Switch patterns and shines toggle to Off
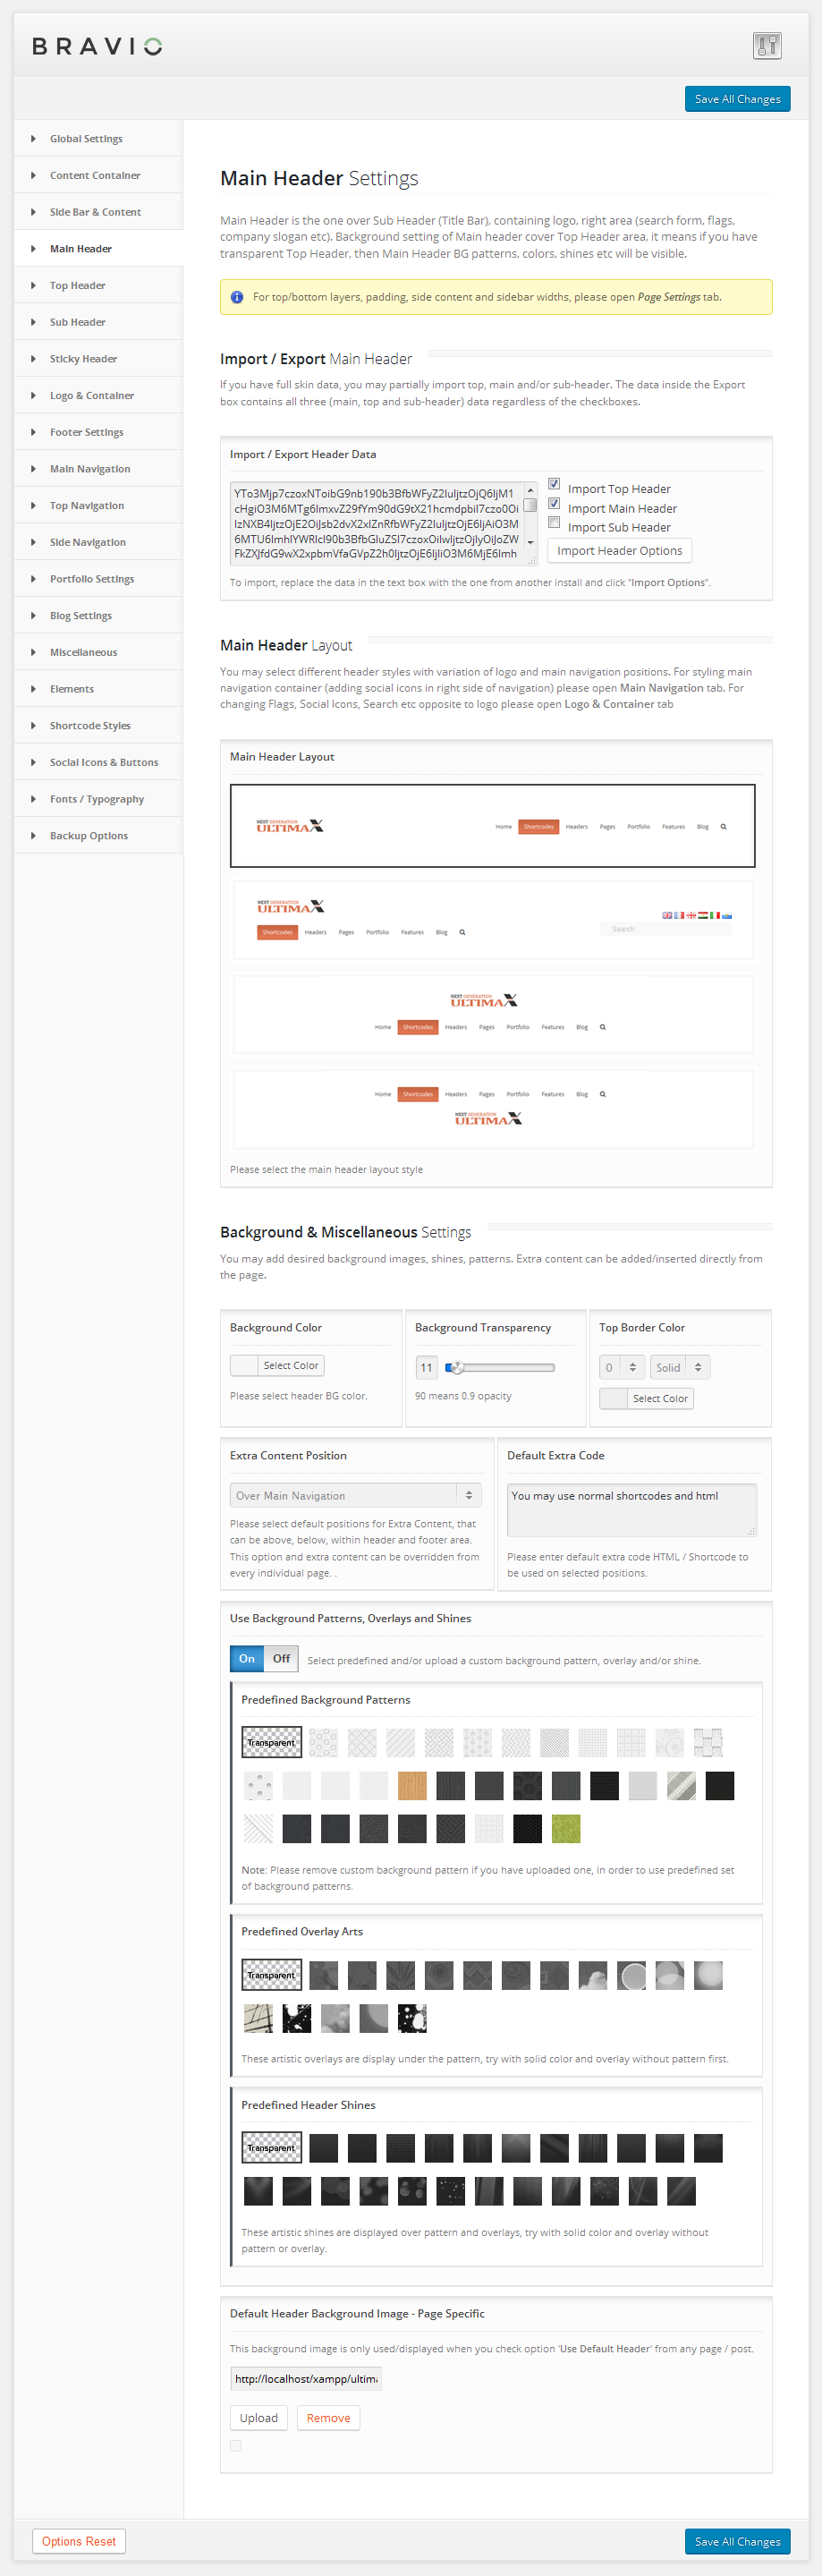The image size is (822, 2576). coord(281,1658)
